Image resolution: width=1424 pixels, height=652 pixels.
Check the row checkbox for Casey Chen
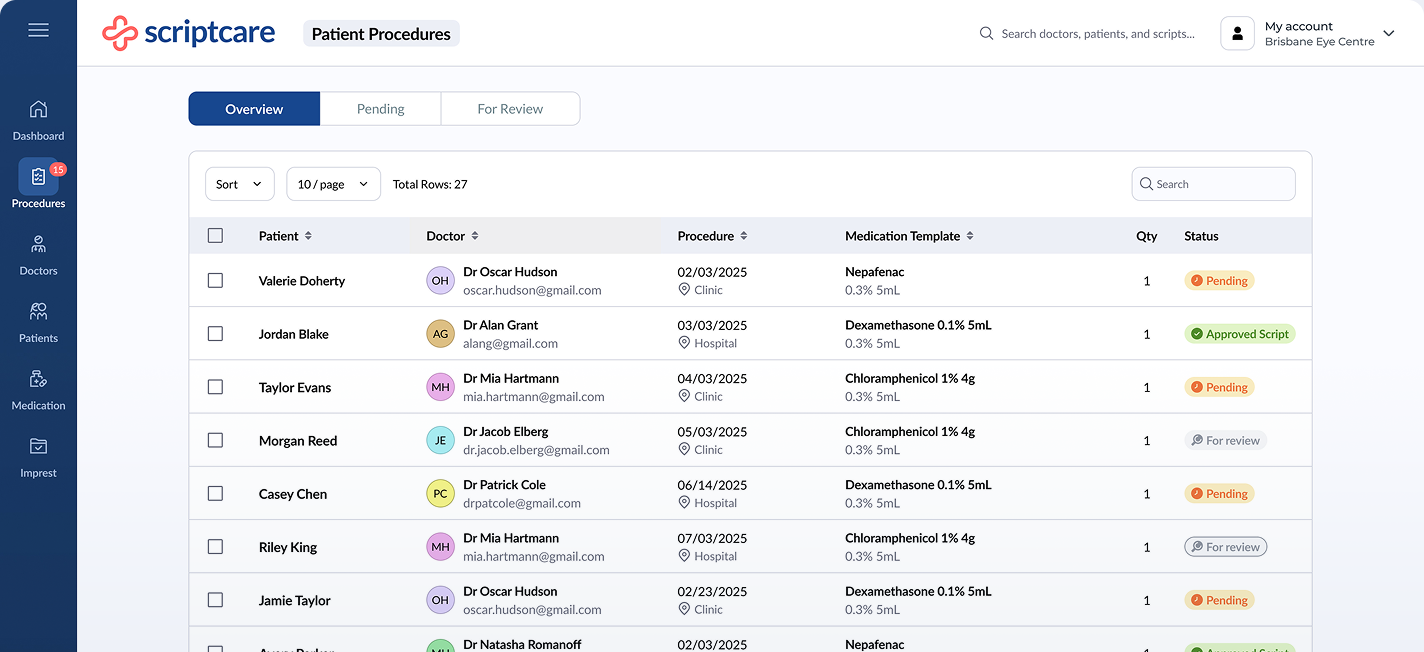point(215,493)
